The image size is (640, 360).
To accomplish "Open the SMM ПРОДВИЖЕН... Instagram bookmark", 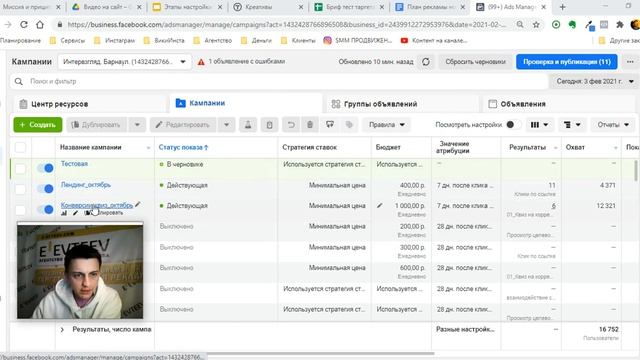I will 358,40.
